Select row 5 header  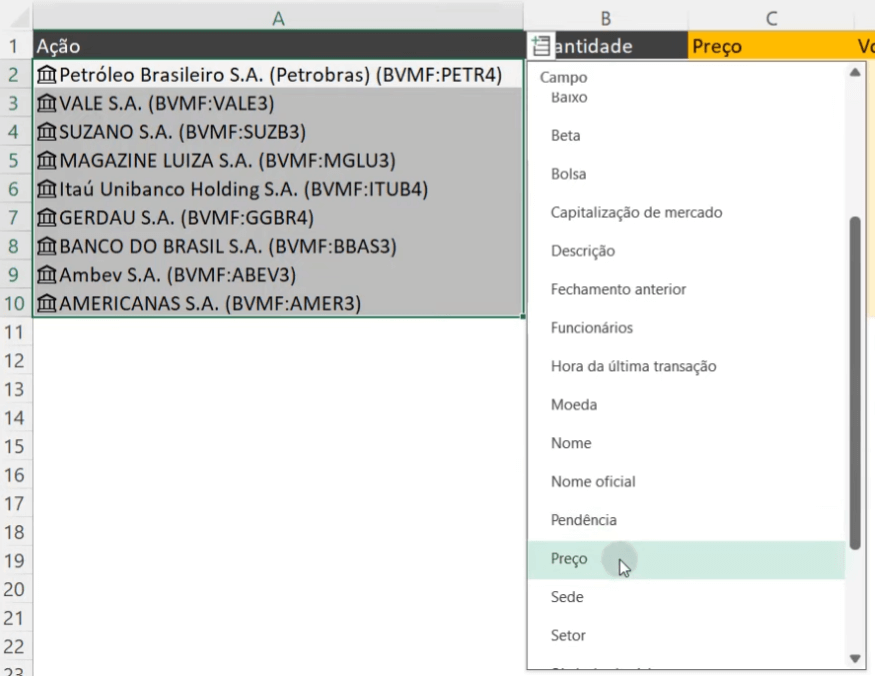point(16,161)
